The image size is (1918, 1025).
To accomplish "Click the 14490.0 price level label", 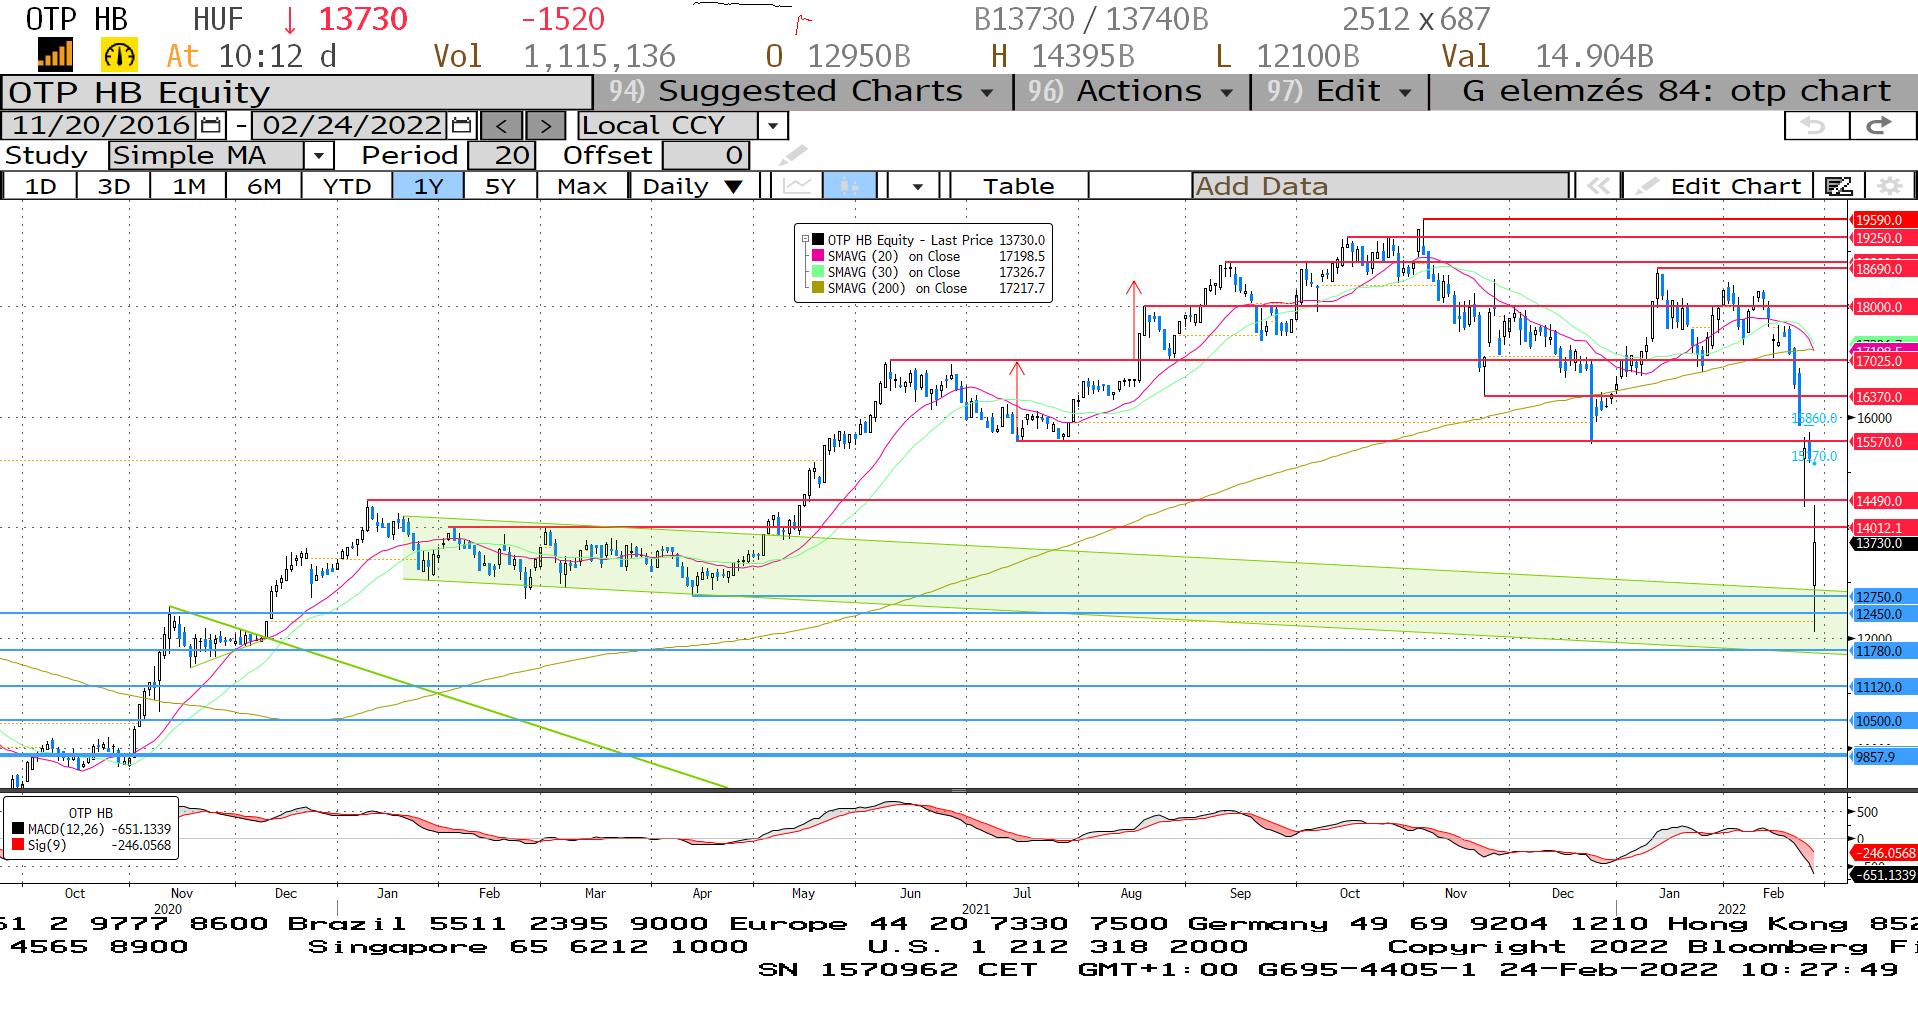I will click(x=1883, y=501).
